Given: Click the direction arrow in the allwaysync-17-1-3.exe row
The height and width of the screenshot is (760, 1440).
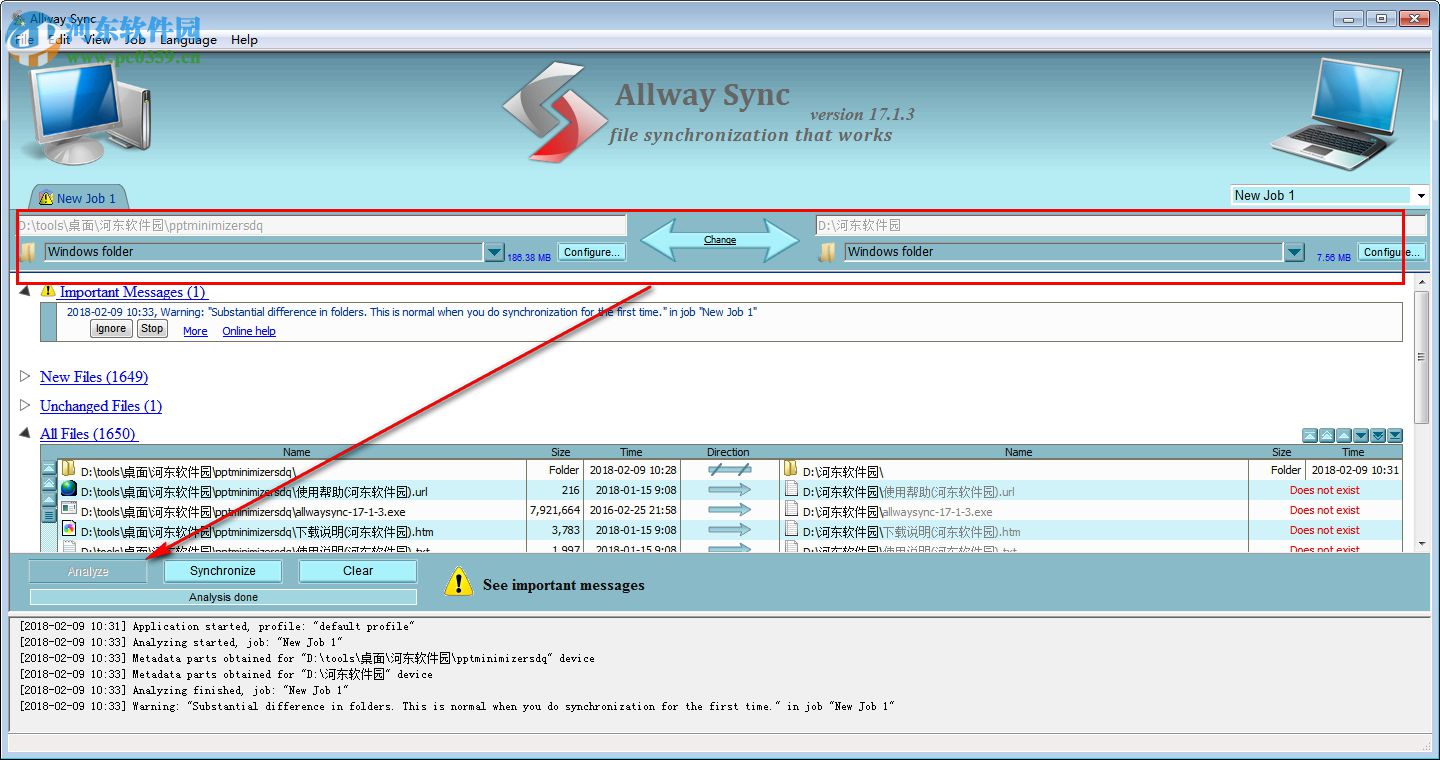Looking at the screenshot, I should (x=729, y=509).
